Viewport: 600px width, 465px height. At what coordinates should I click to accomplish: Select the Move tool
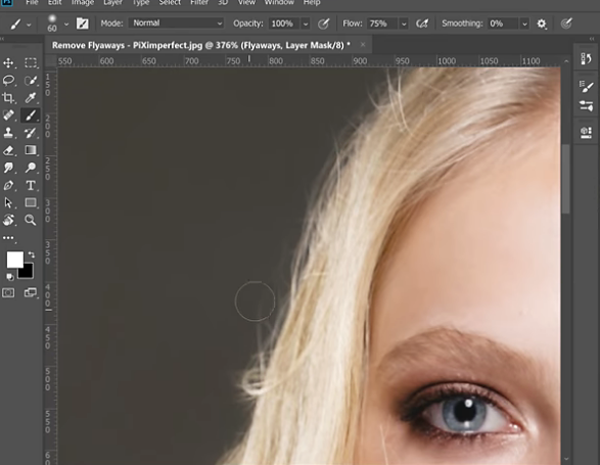(x=8, y=63)
